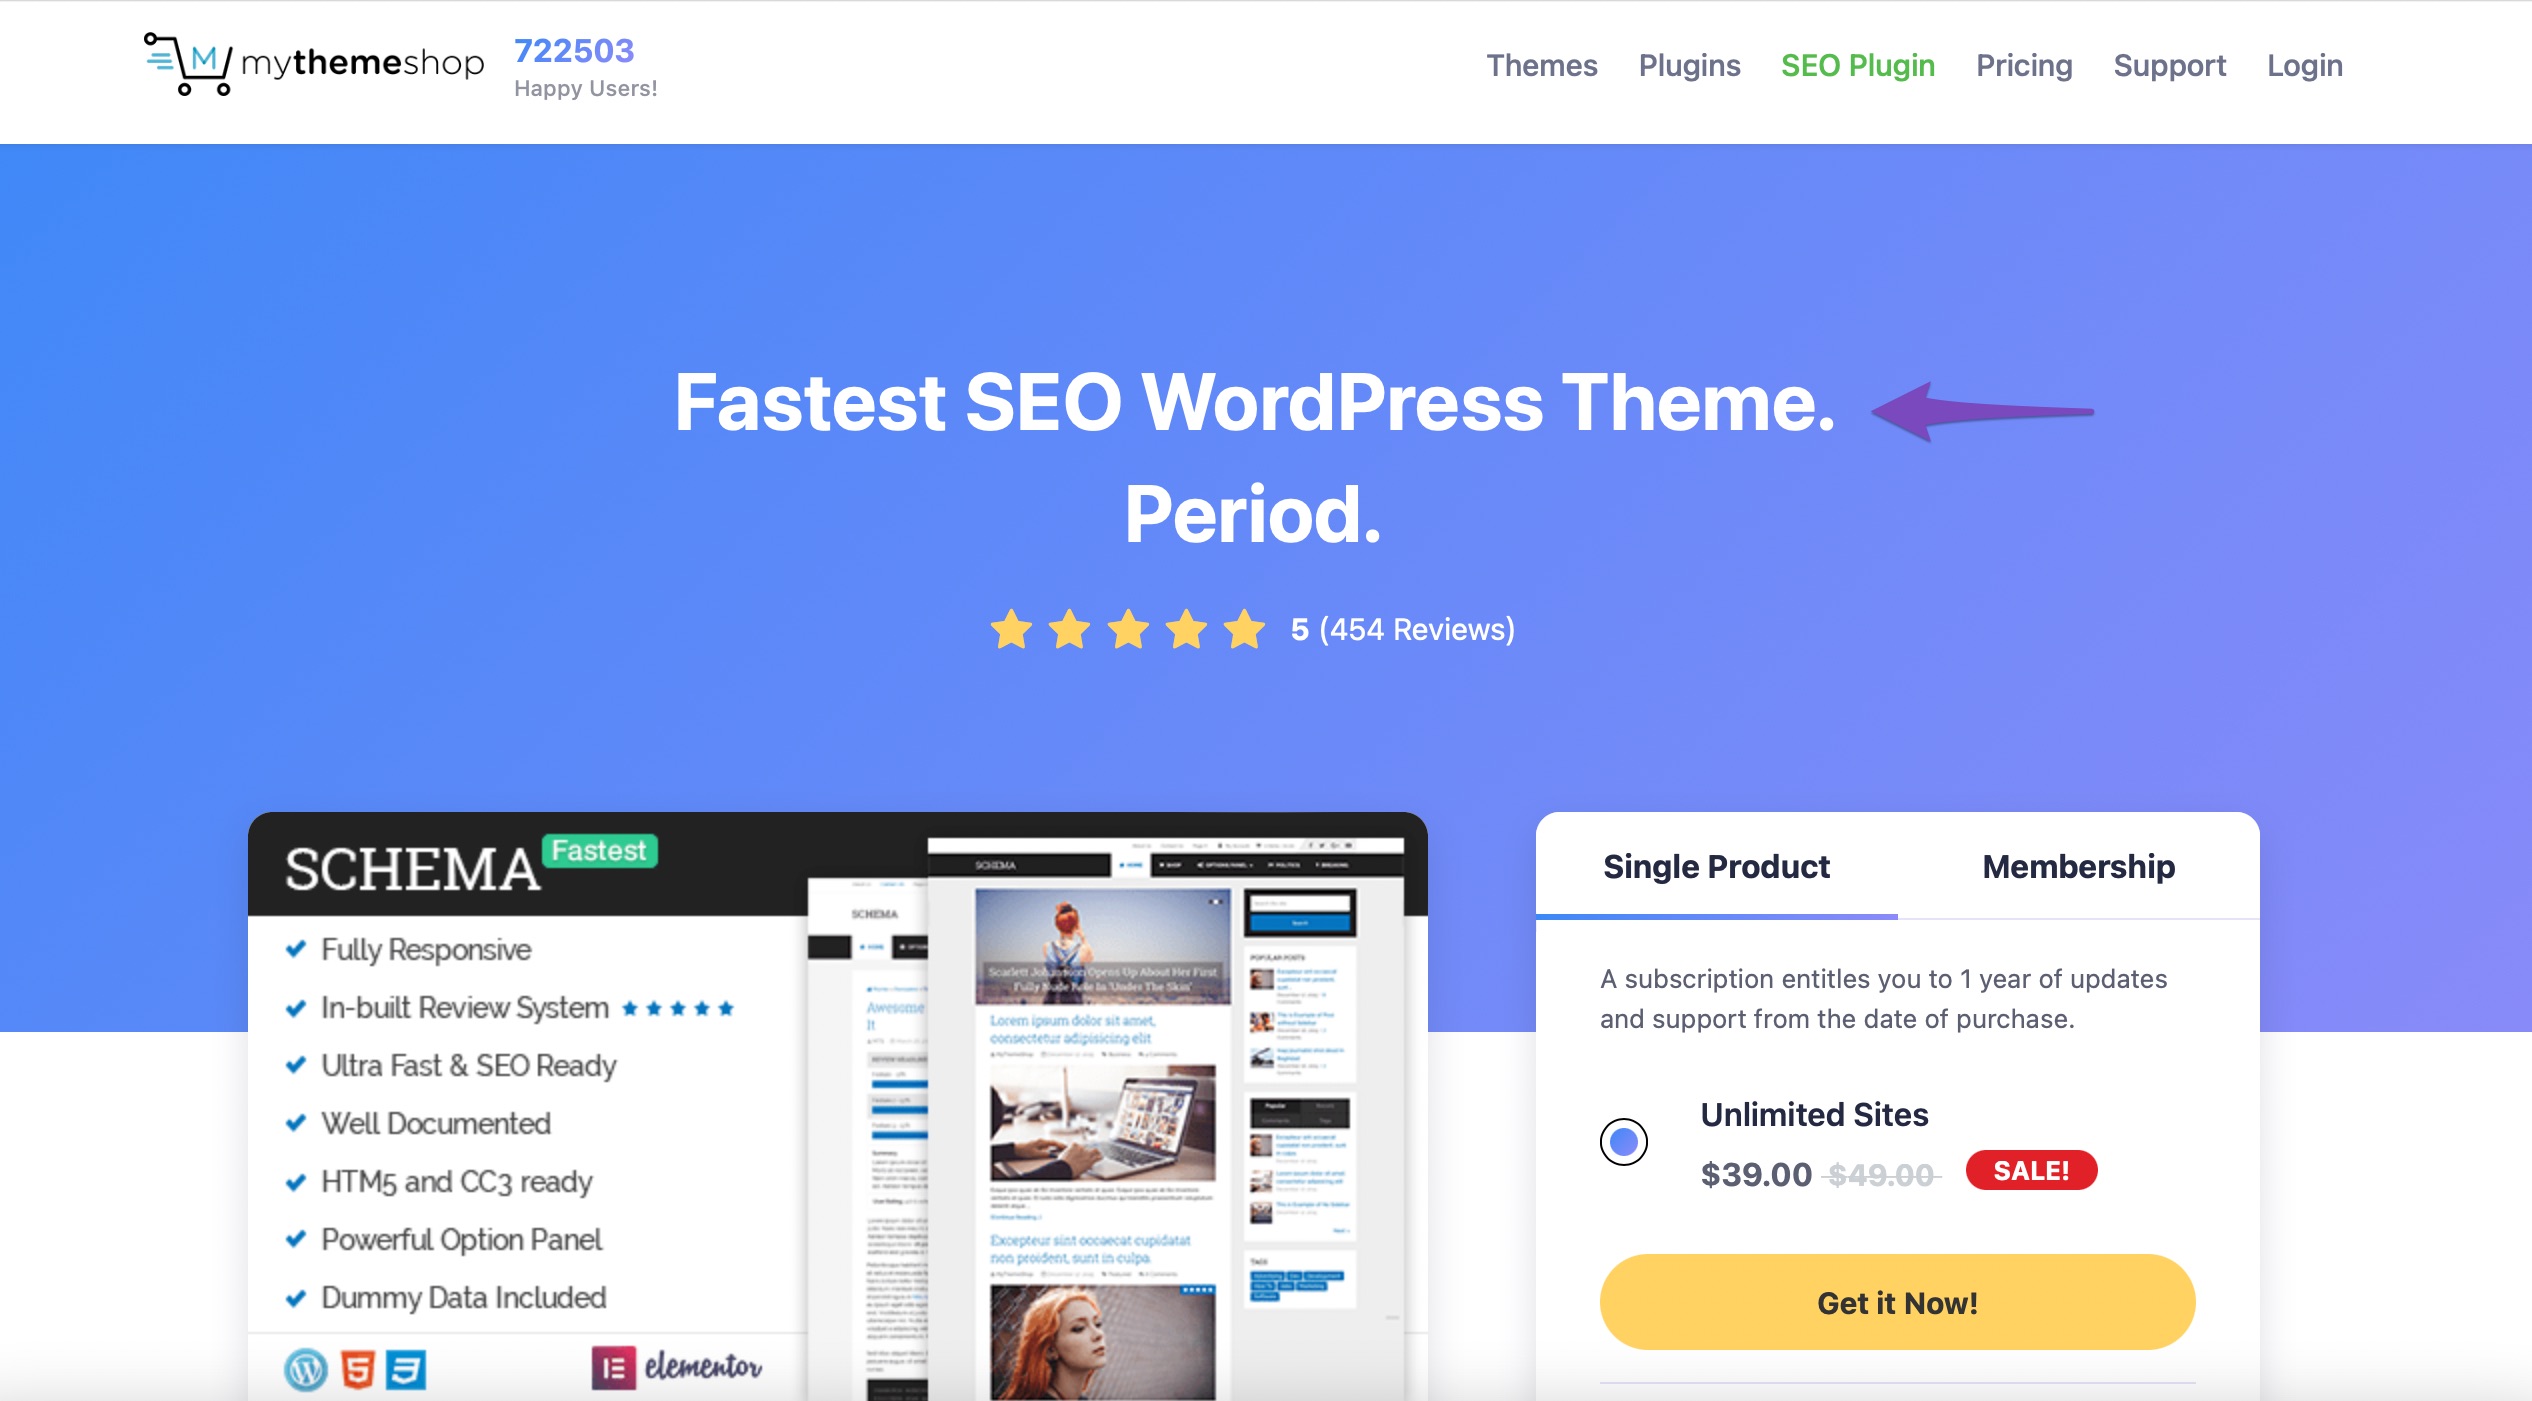Select the Single Product tab
Image resolution: width=2532 pixels, height=1401 pixels.
[x=1716, y=866]
